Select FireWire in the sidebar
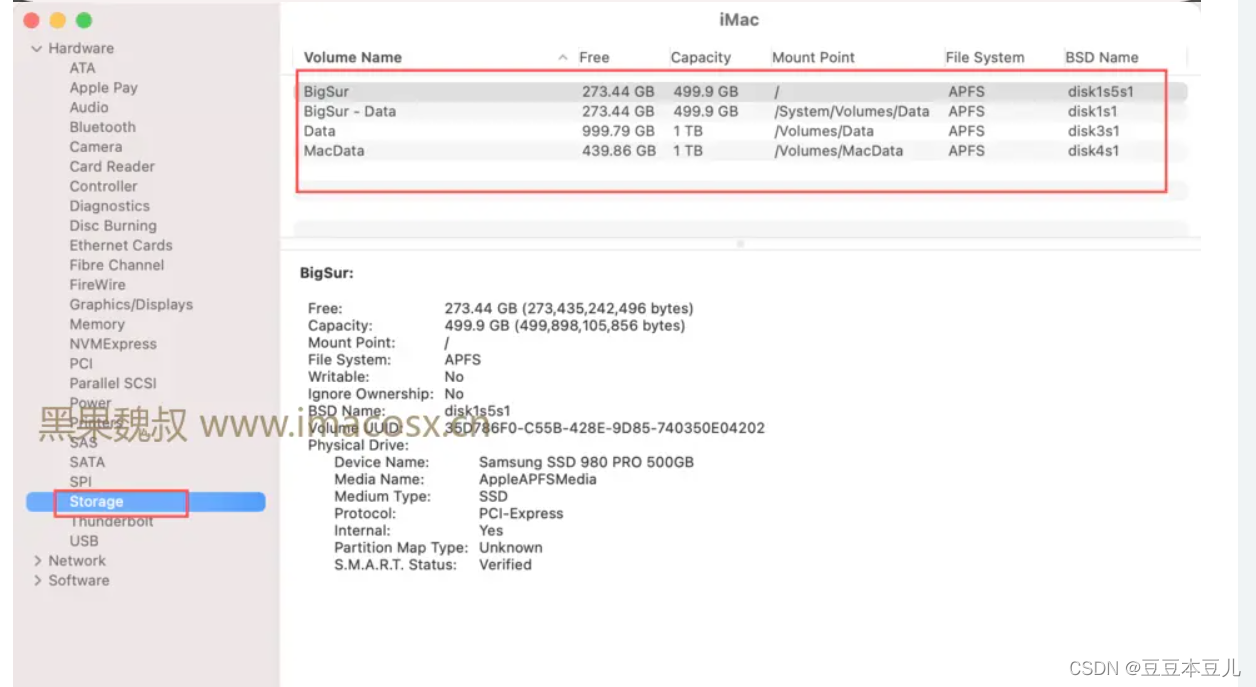Screen dimensions: 1256x687 click(x=97, y=285)
